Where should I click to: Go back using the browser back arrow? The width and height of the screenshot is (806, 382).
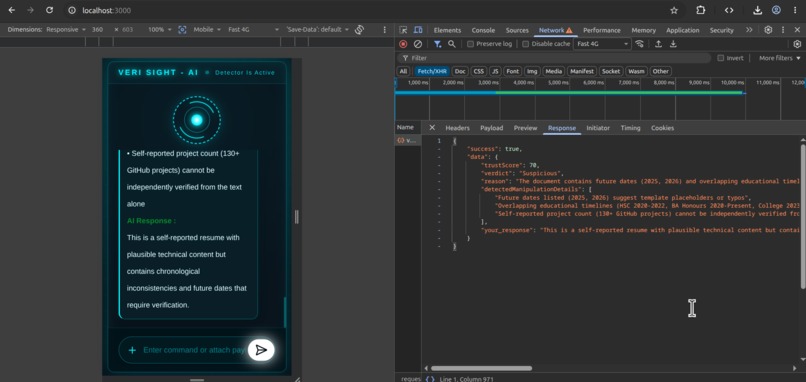11,10
